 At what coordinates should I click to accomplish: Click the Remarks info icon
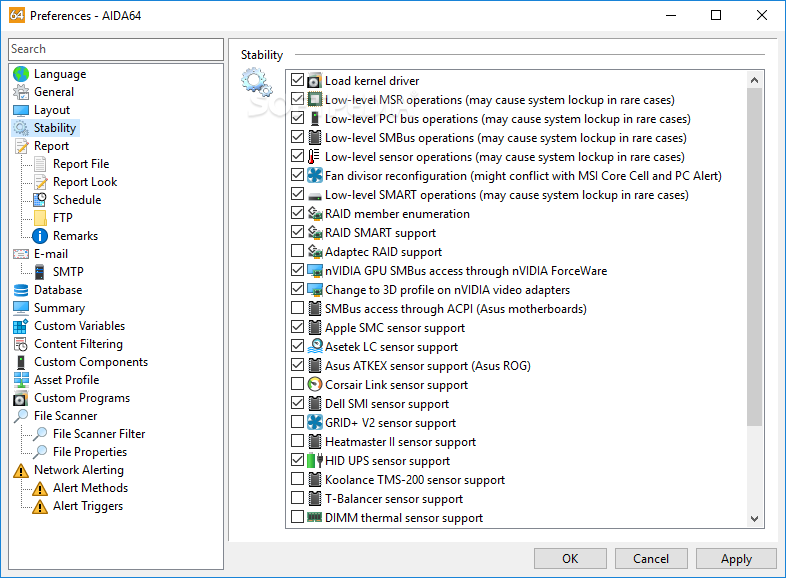coord(40,236)
